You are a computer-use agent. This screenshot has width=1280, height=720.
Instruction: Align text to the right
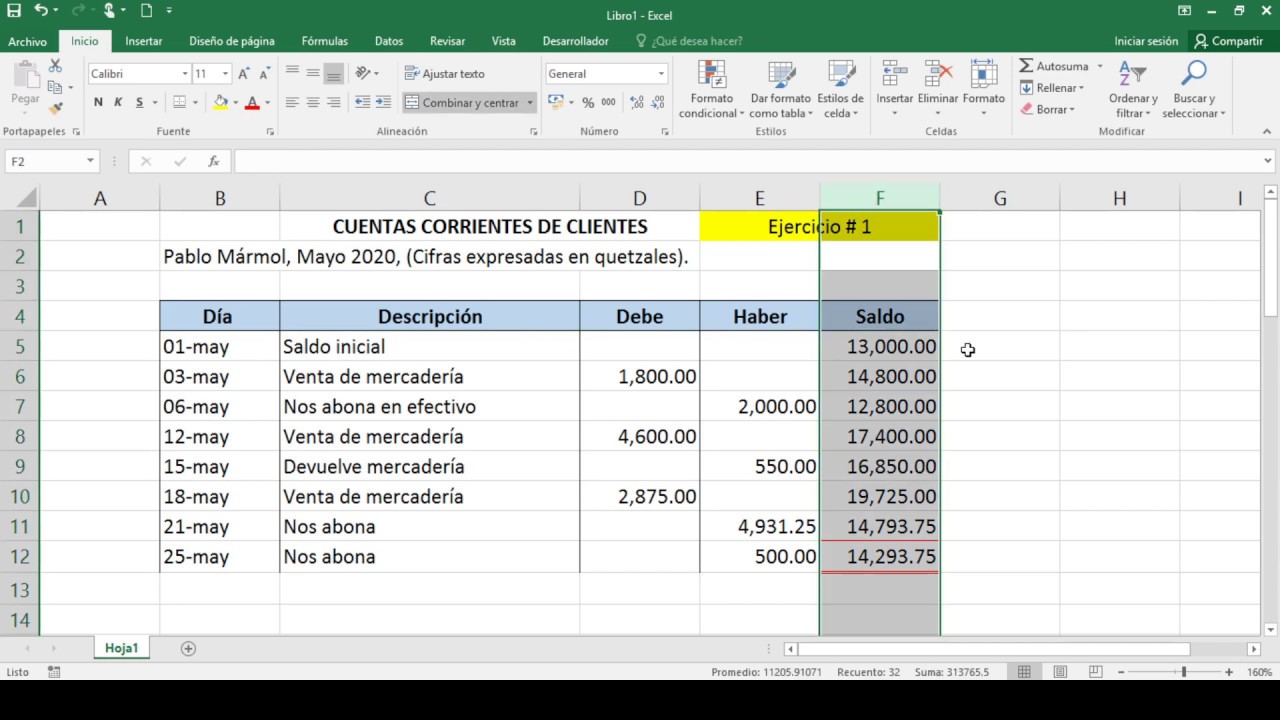334,102
